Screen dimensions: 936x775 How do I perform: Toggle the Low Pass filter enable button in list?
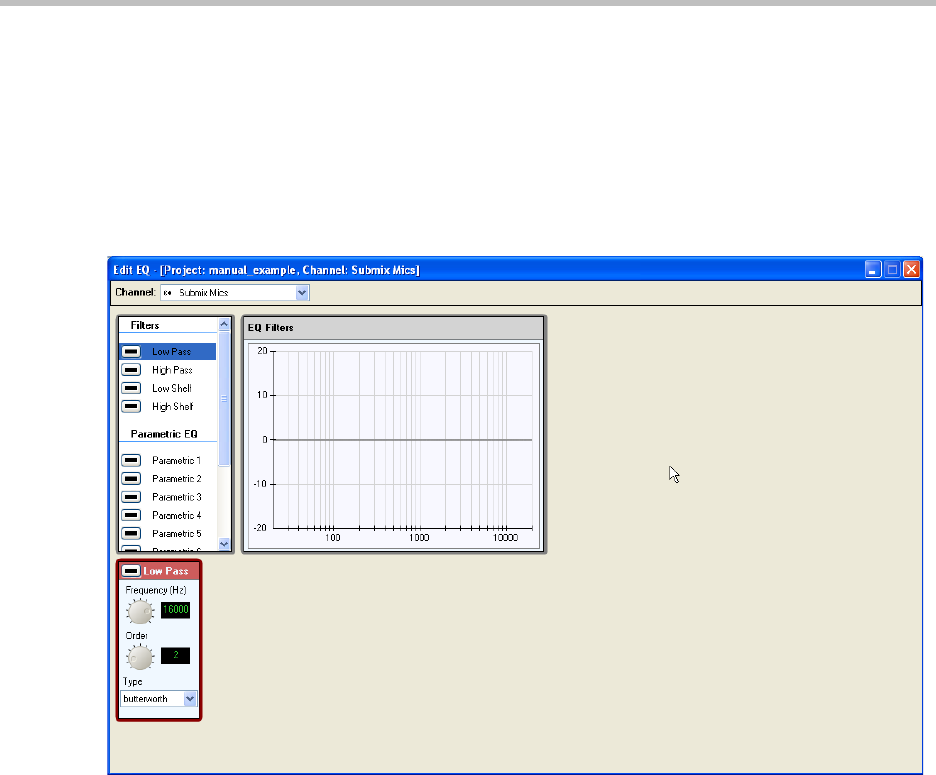click(x=130, y=352)
